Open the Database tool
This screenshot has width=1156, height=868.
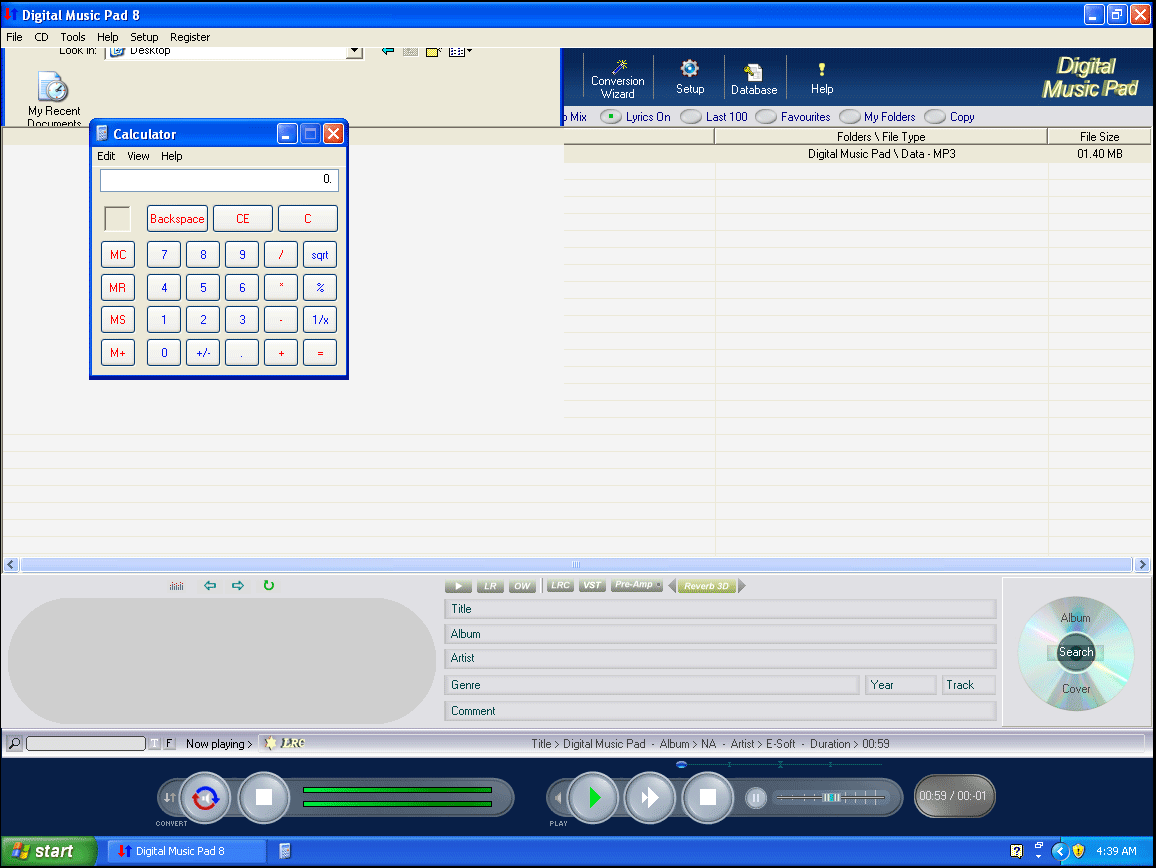coord(753,79)
